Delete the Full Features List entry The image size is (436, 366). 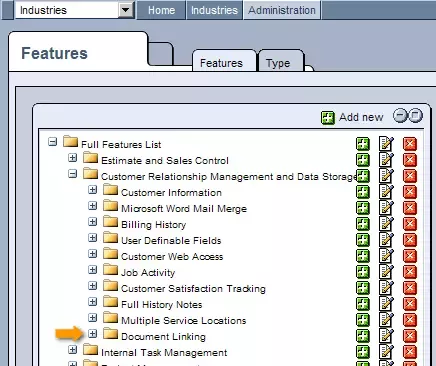410,144
